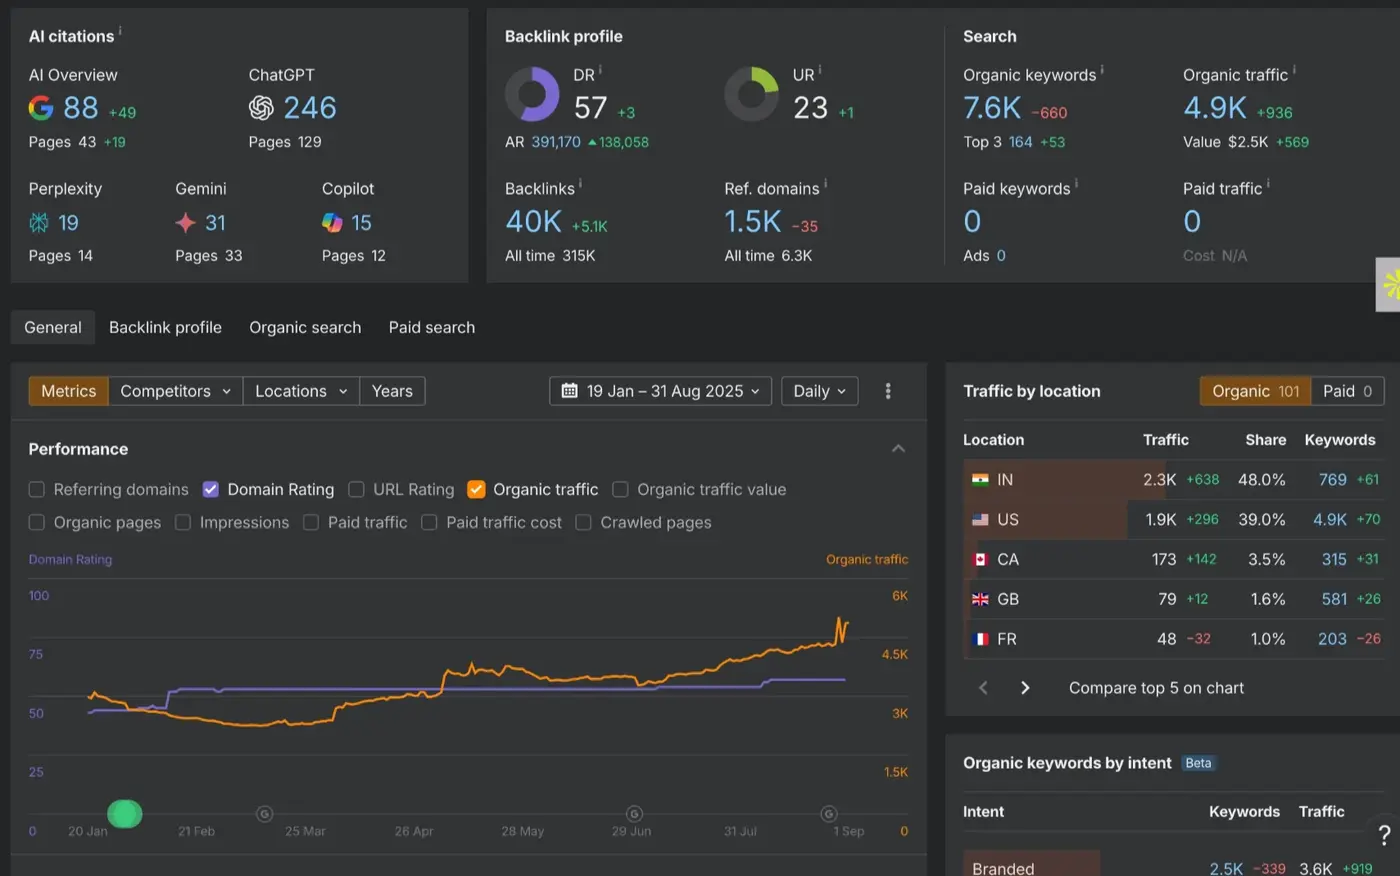Open the Top 3 164 keywords link
Viewport: 1400px width, 876px height.
pyautogui.click(x=1020, y=142)
